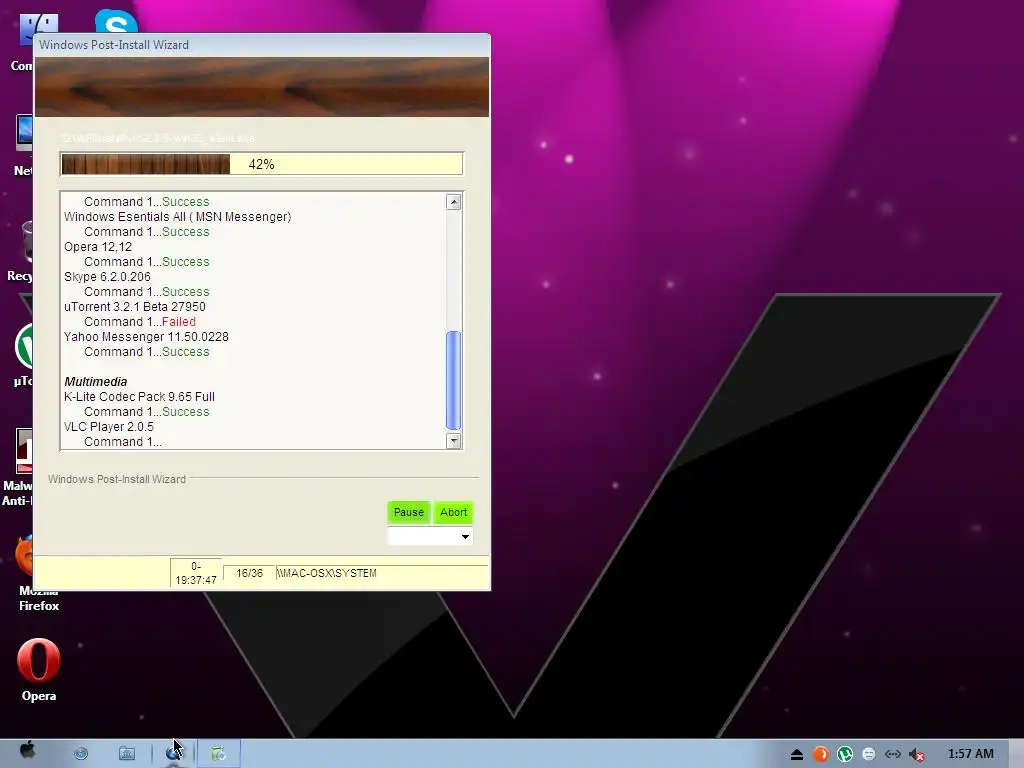Select the 'Yahoo Messenger 11.50.0228' entry
The image size is (1024, 768).
click(x=146, y=336)
